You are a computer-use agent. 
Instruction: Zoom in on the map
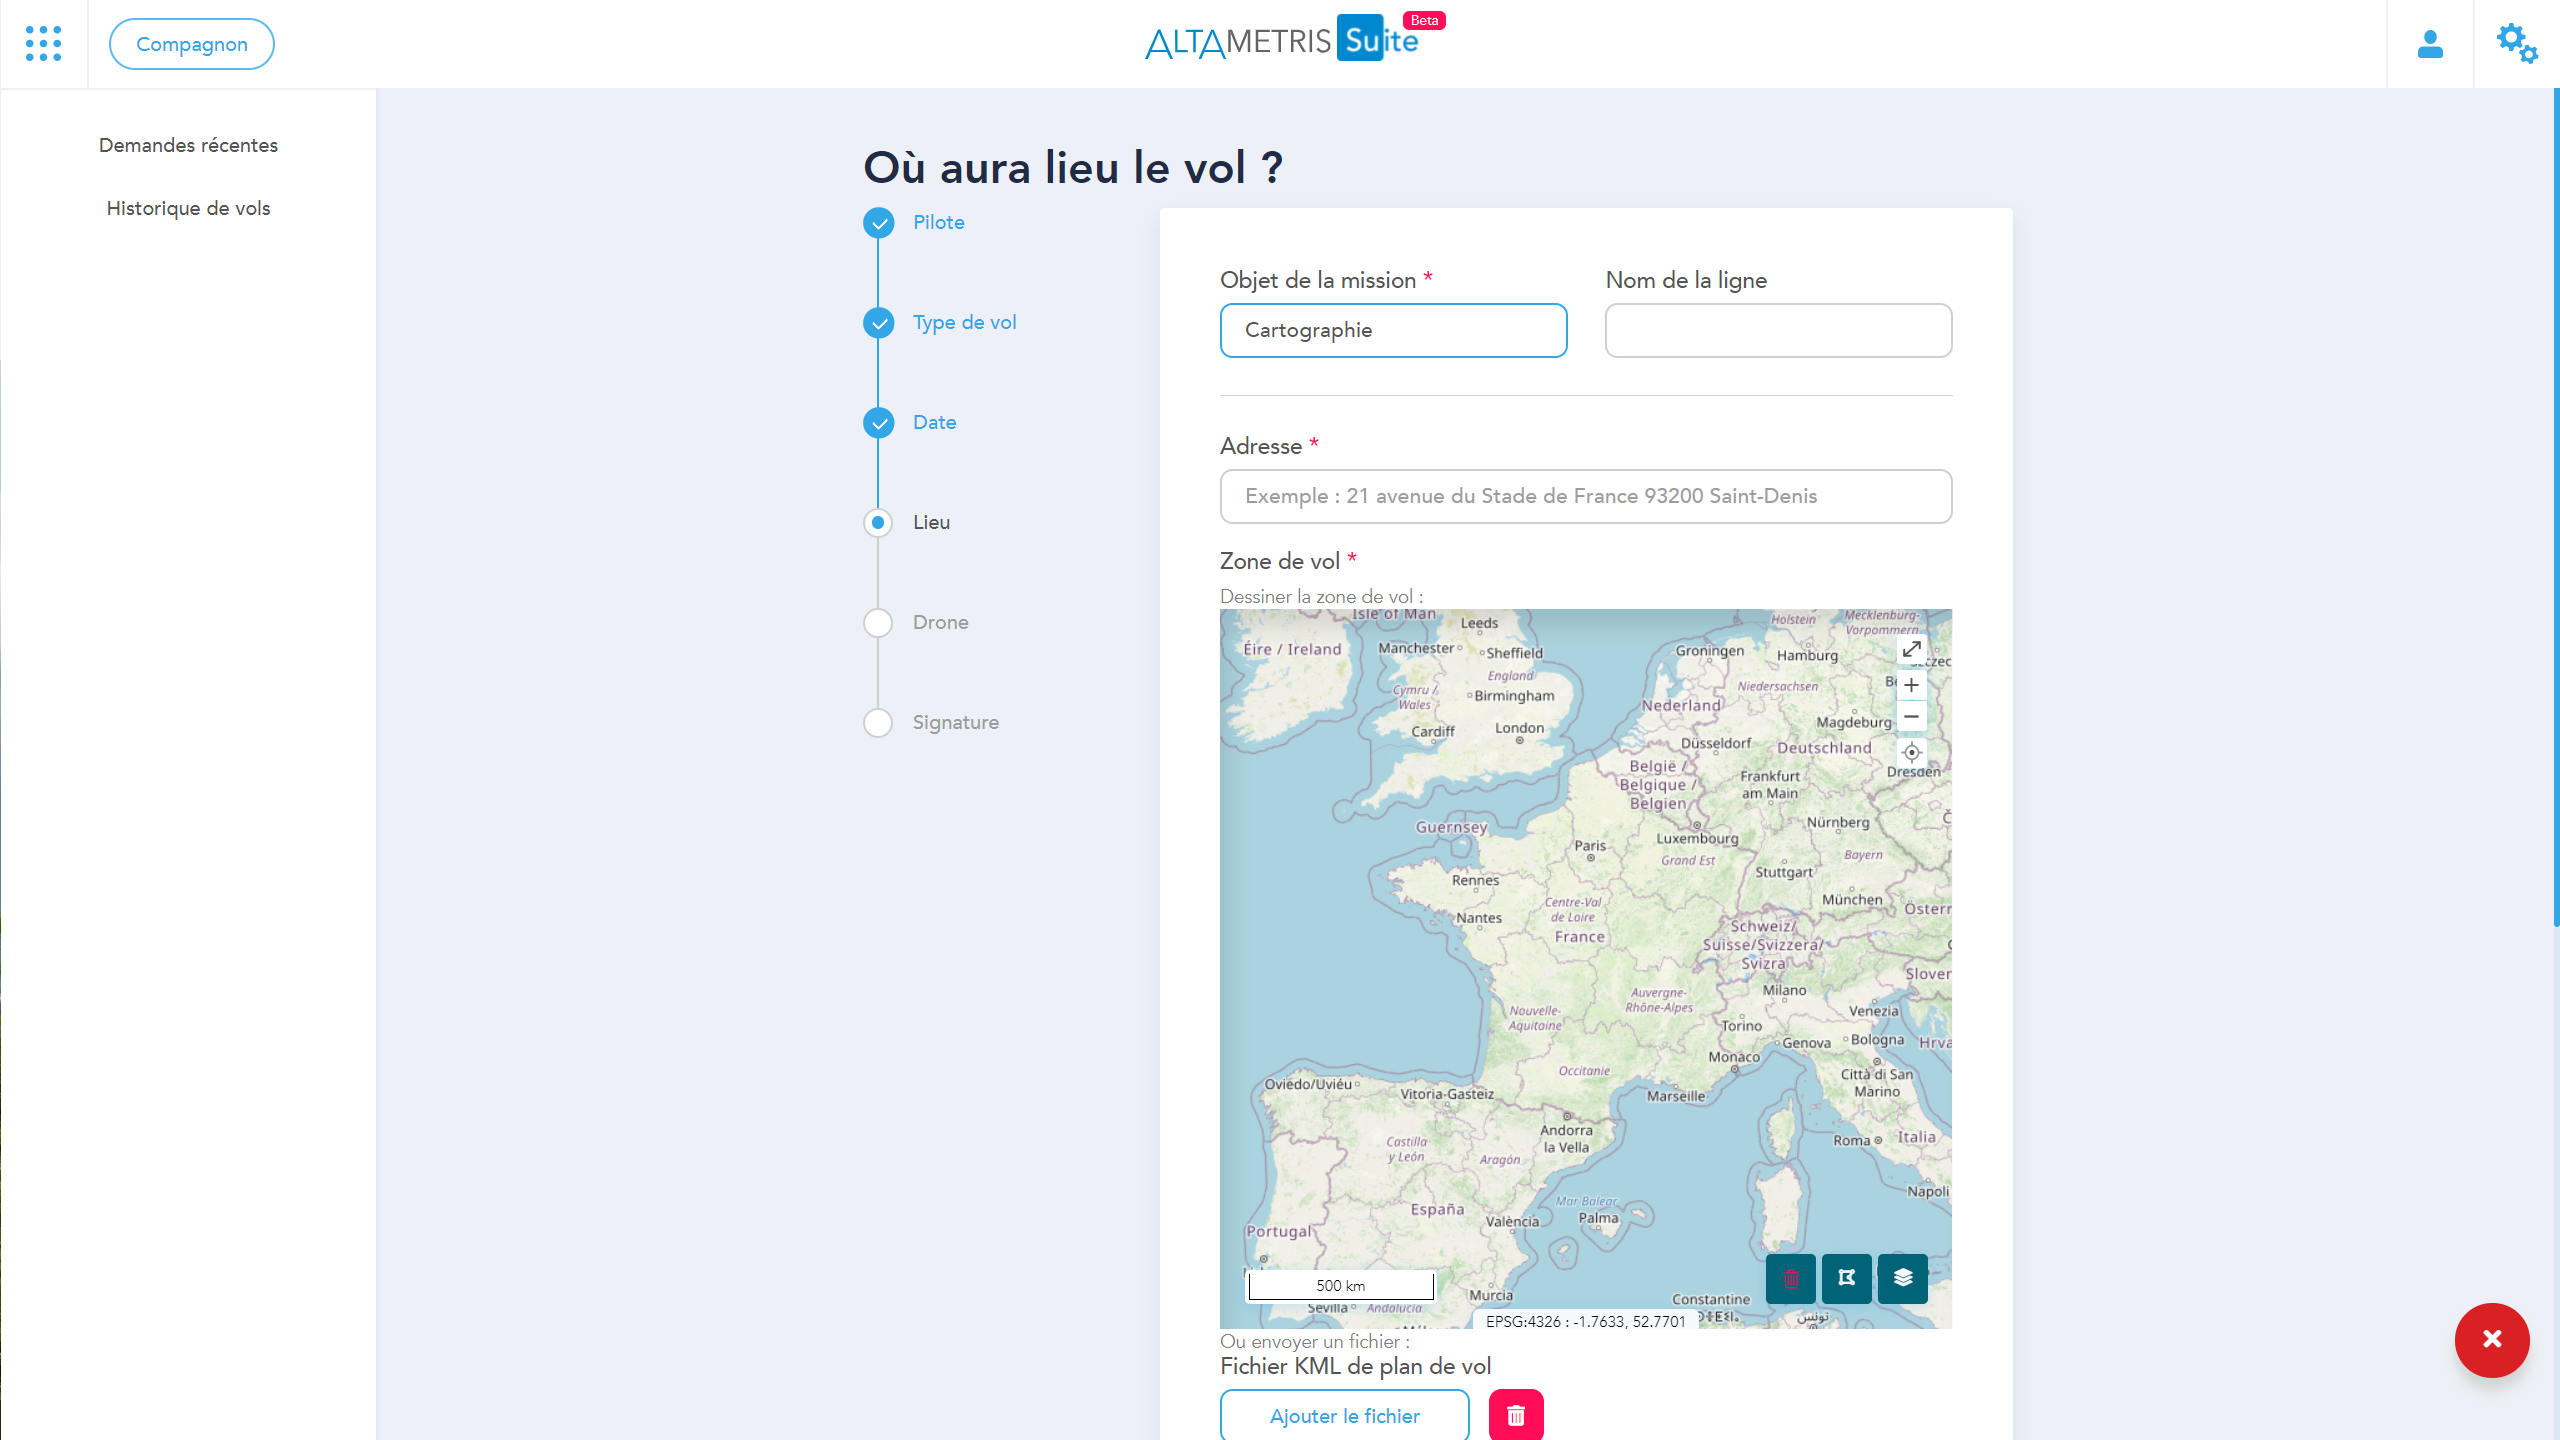[1911, 684]
